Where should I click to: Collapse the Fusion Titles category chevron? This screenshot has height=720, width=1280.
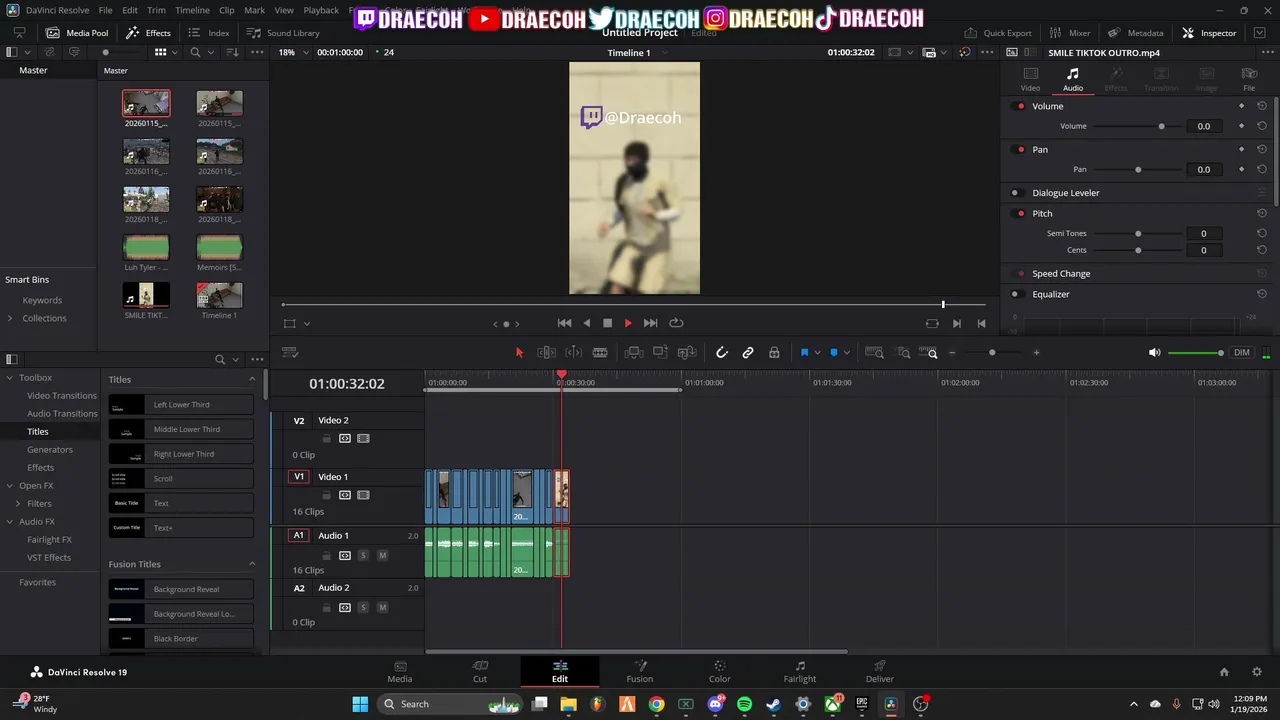[252, 564]
